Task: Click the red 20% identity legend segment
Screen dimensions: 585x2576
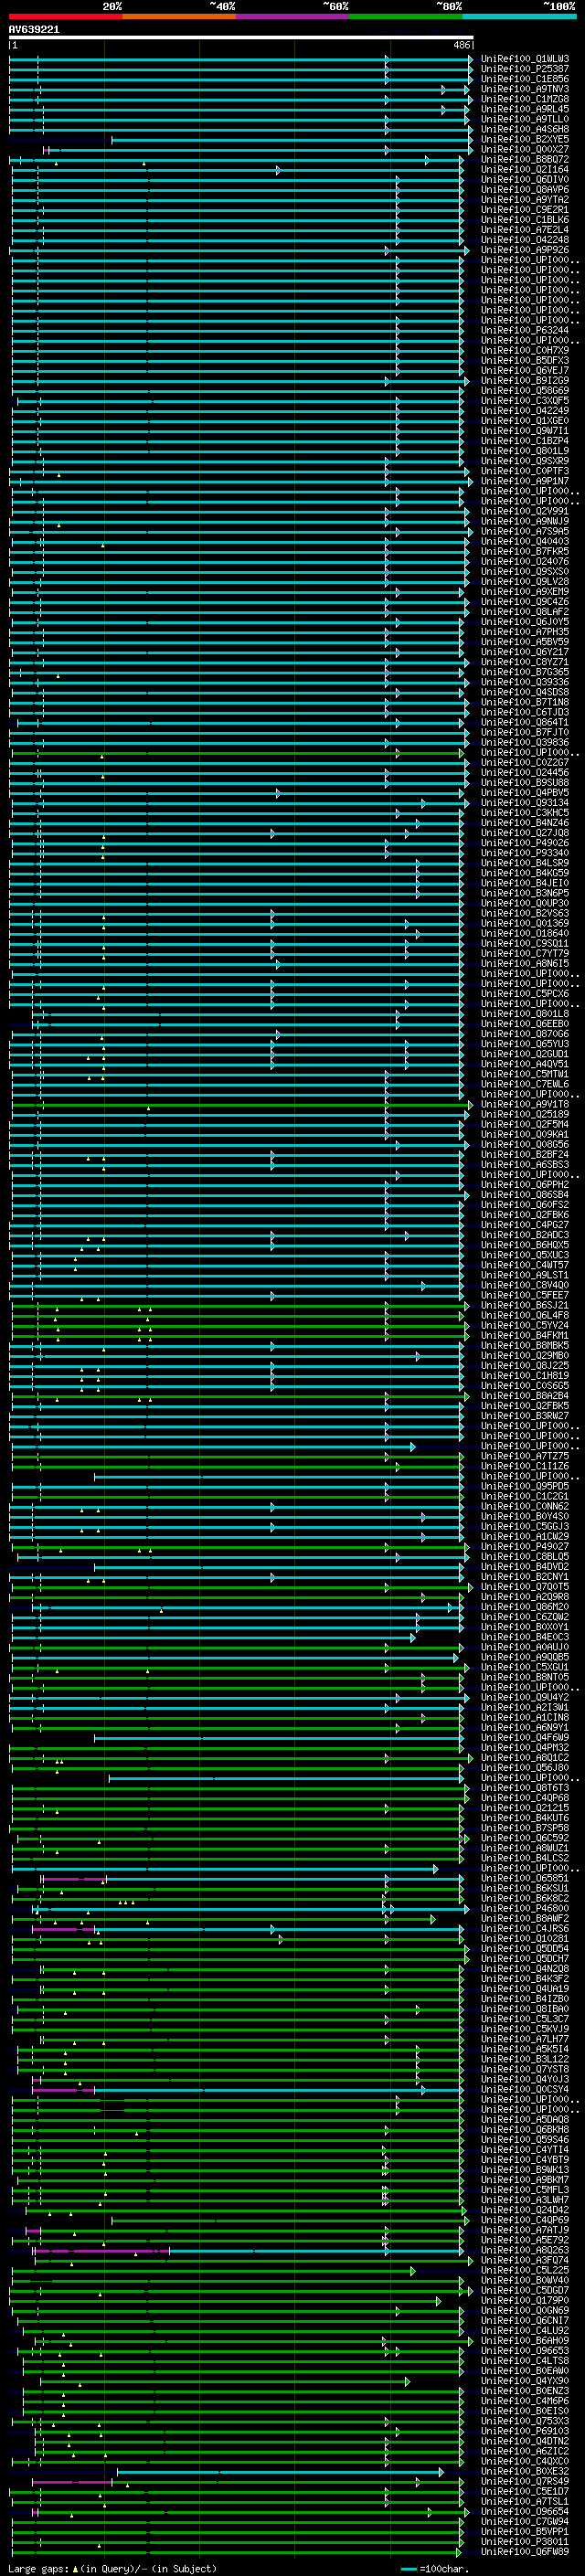Action: [x=65, y=17]
